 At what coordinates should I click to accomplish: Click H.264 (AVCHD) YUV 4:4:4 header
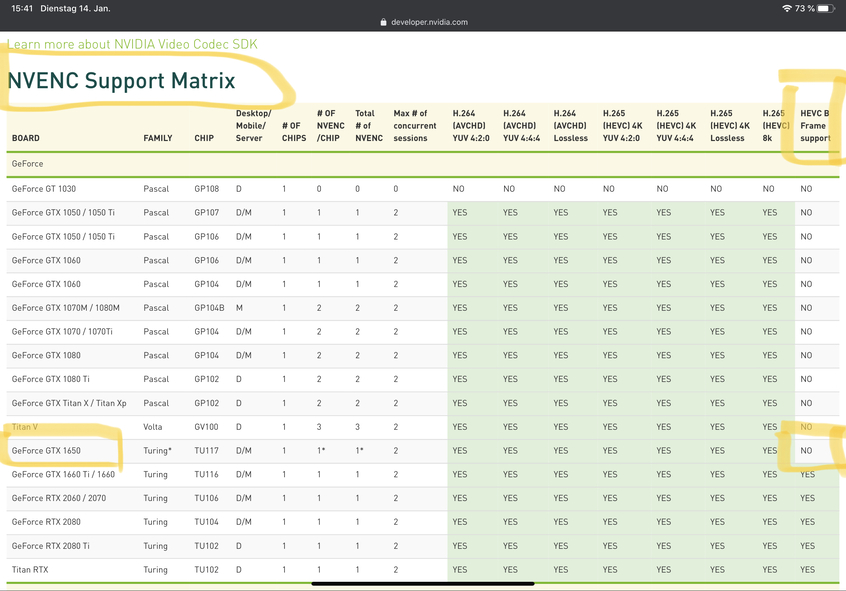[522, 126]
